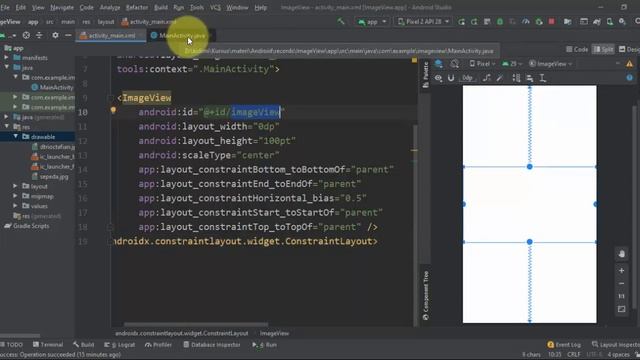Click the Clear All Constraints icon
This screenshot has height=360, width=640.
487,78
